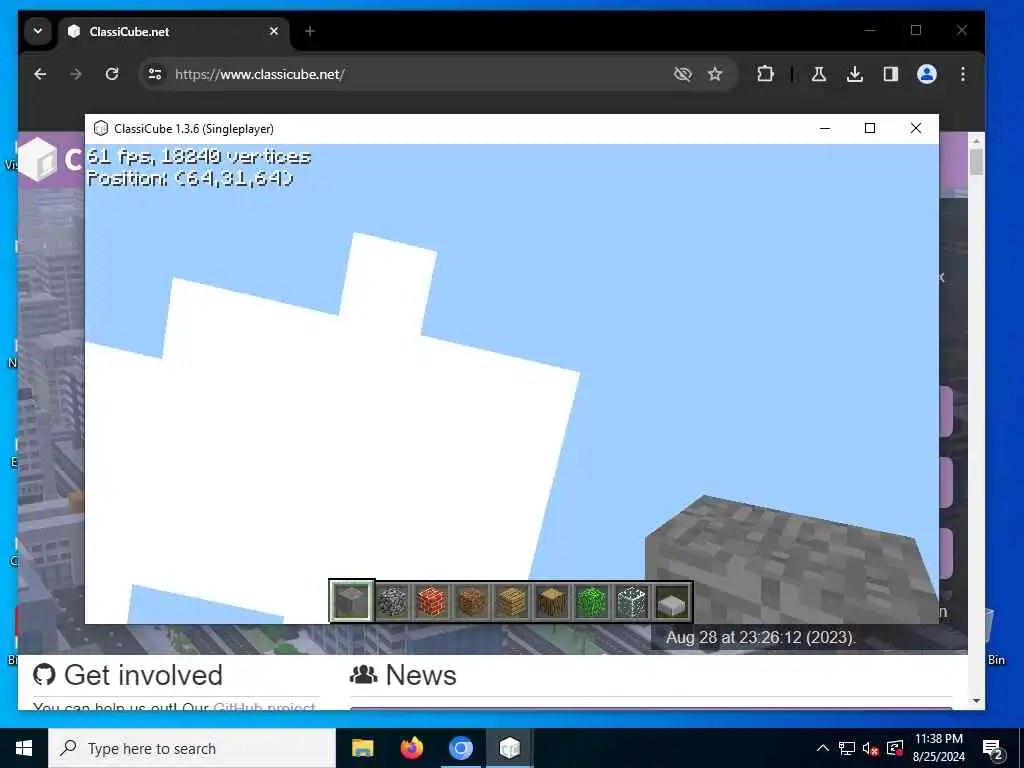Minimize the ClassiCube 1.3.6 game window
Screen dimensions: 1024x768
[825, 128]
